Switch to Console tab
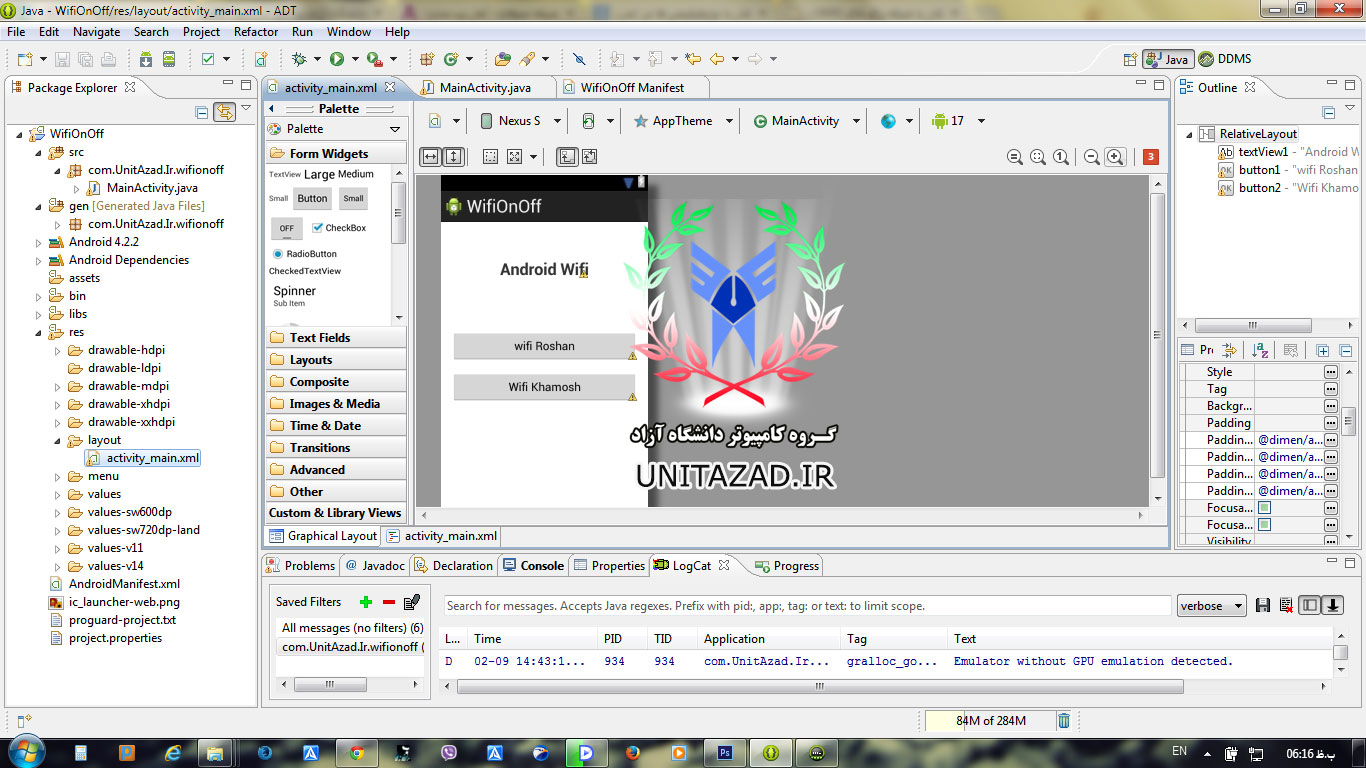The width and height of the screenshot is (1366, 768). 533,566
